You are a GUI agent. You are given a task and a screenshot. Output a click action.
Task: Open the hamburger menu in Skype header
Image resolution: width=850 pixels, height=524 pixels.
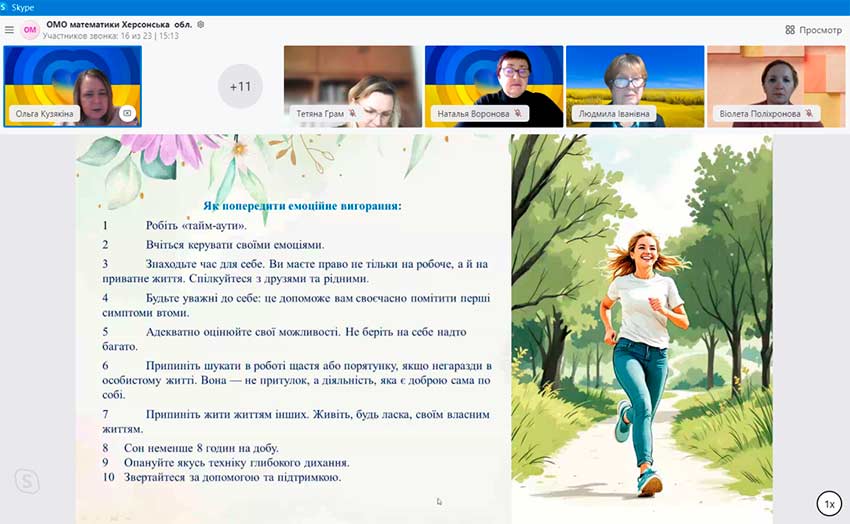click(9, 30)
